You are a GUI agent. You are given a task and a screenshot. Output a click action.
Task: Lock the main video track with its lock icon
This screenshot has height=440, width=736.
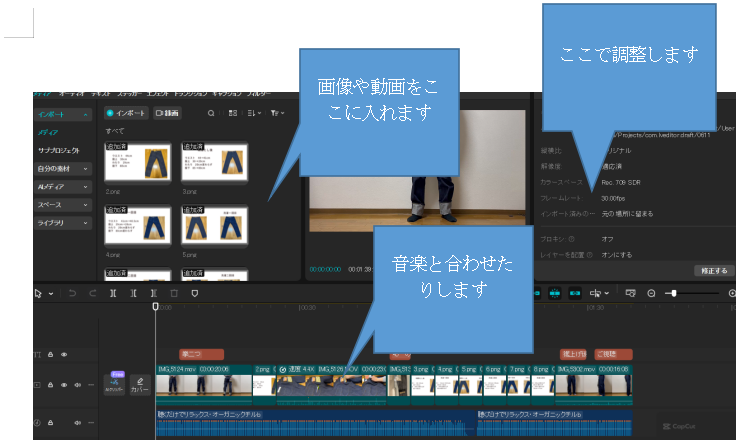[x=50, y=385]
